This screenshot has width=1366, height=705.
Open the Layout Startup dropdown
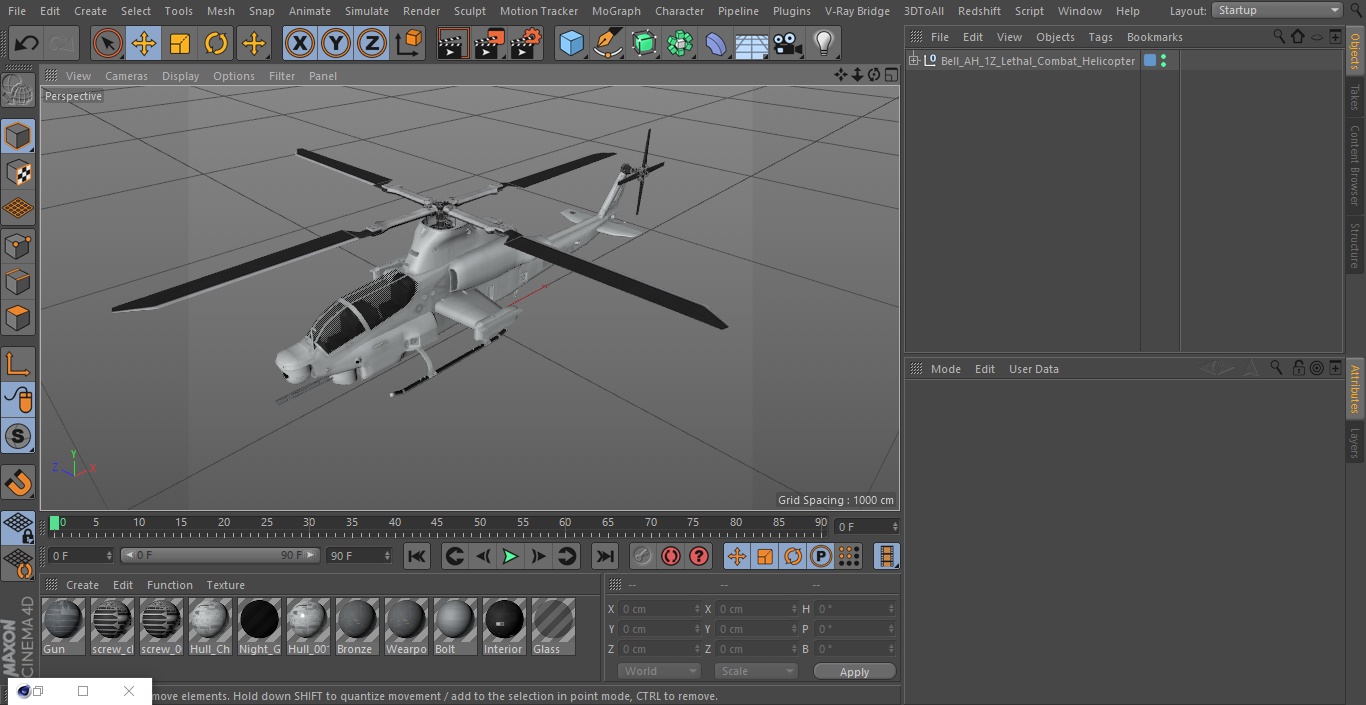pyautogui.click(x=1277, y=10)
